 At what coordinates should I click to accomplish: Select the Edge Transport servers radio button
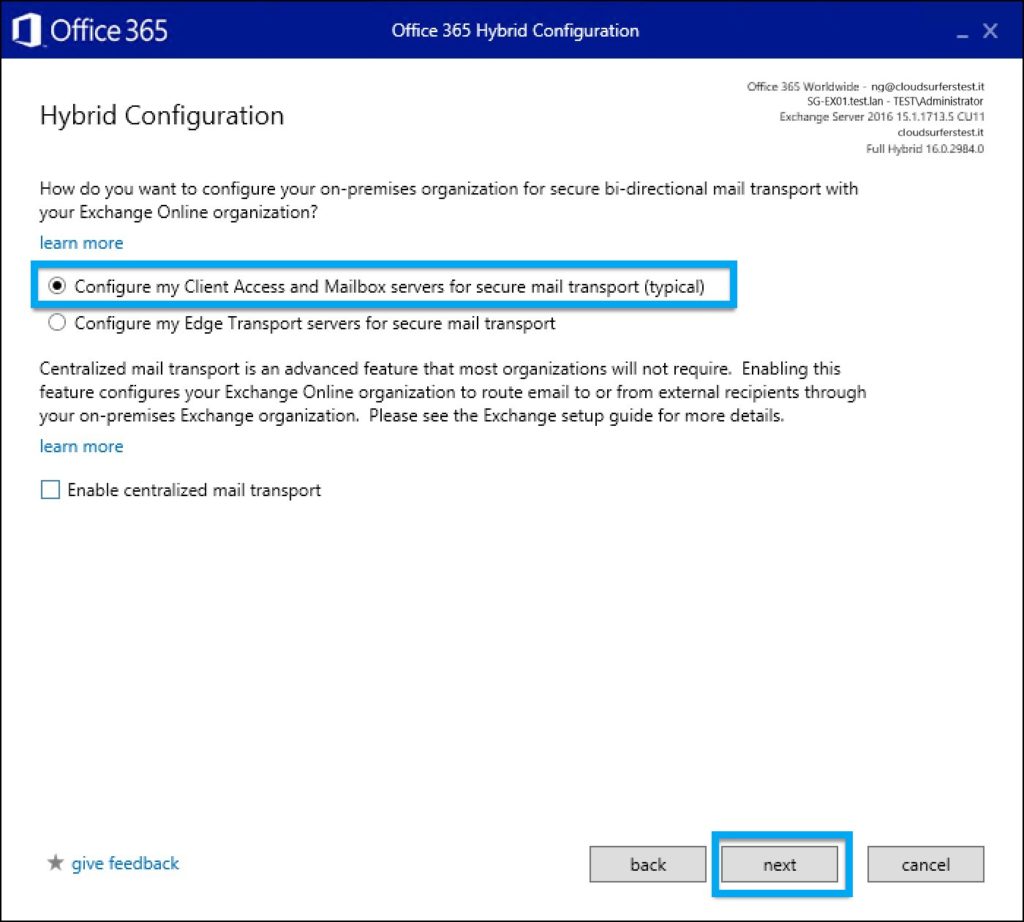click(57, 323)
